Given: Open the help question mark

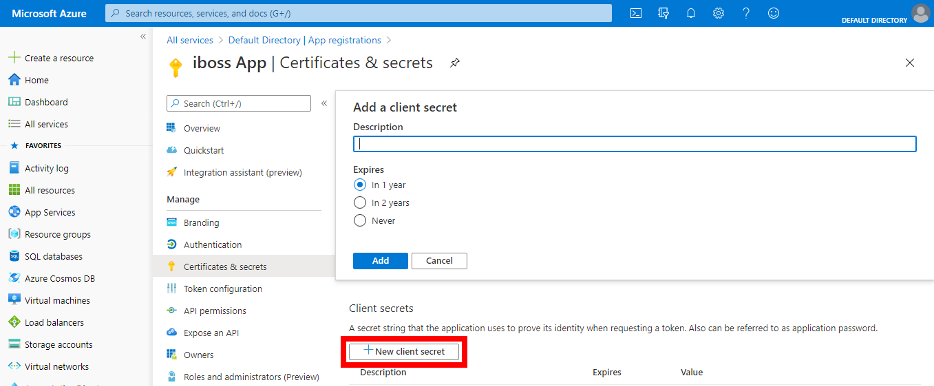Looking at the screenshot, I should click(x=746, y=13).
